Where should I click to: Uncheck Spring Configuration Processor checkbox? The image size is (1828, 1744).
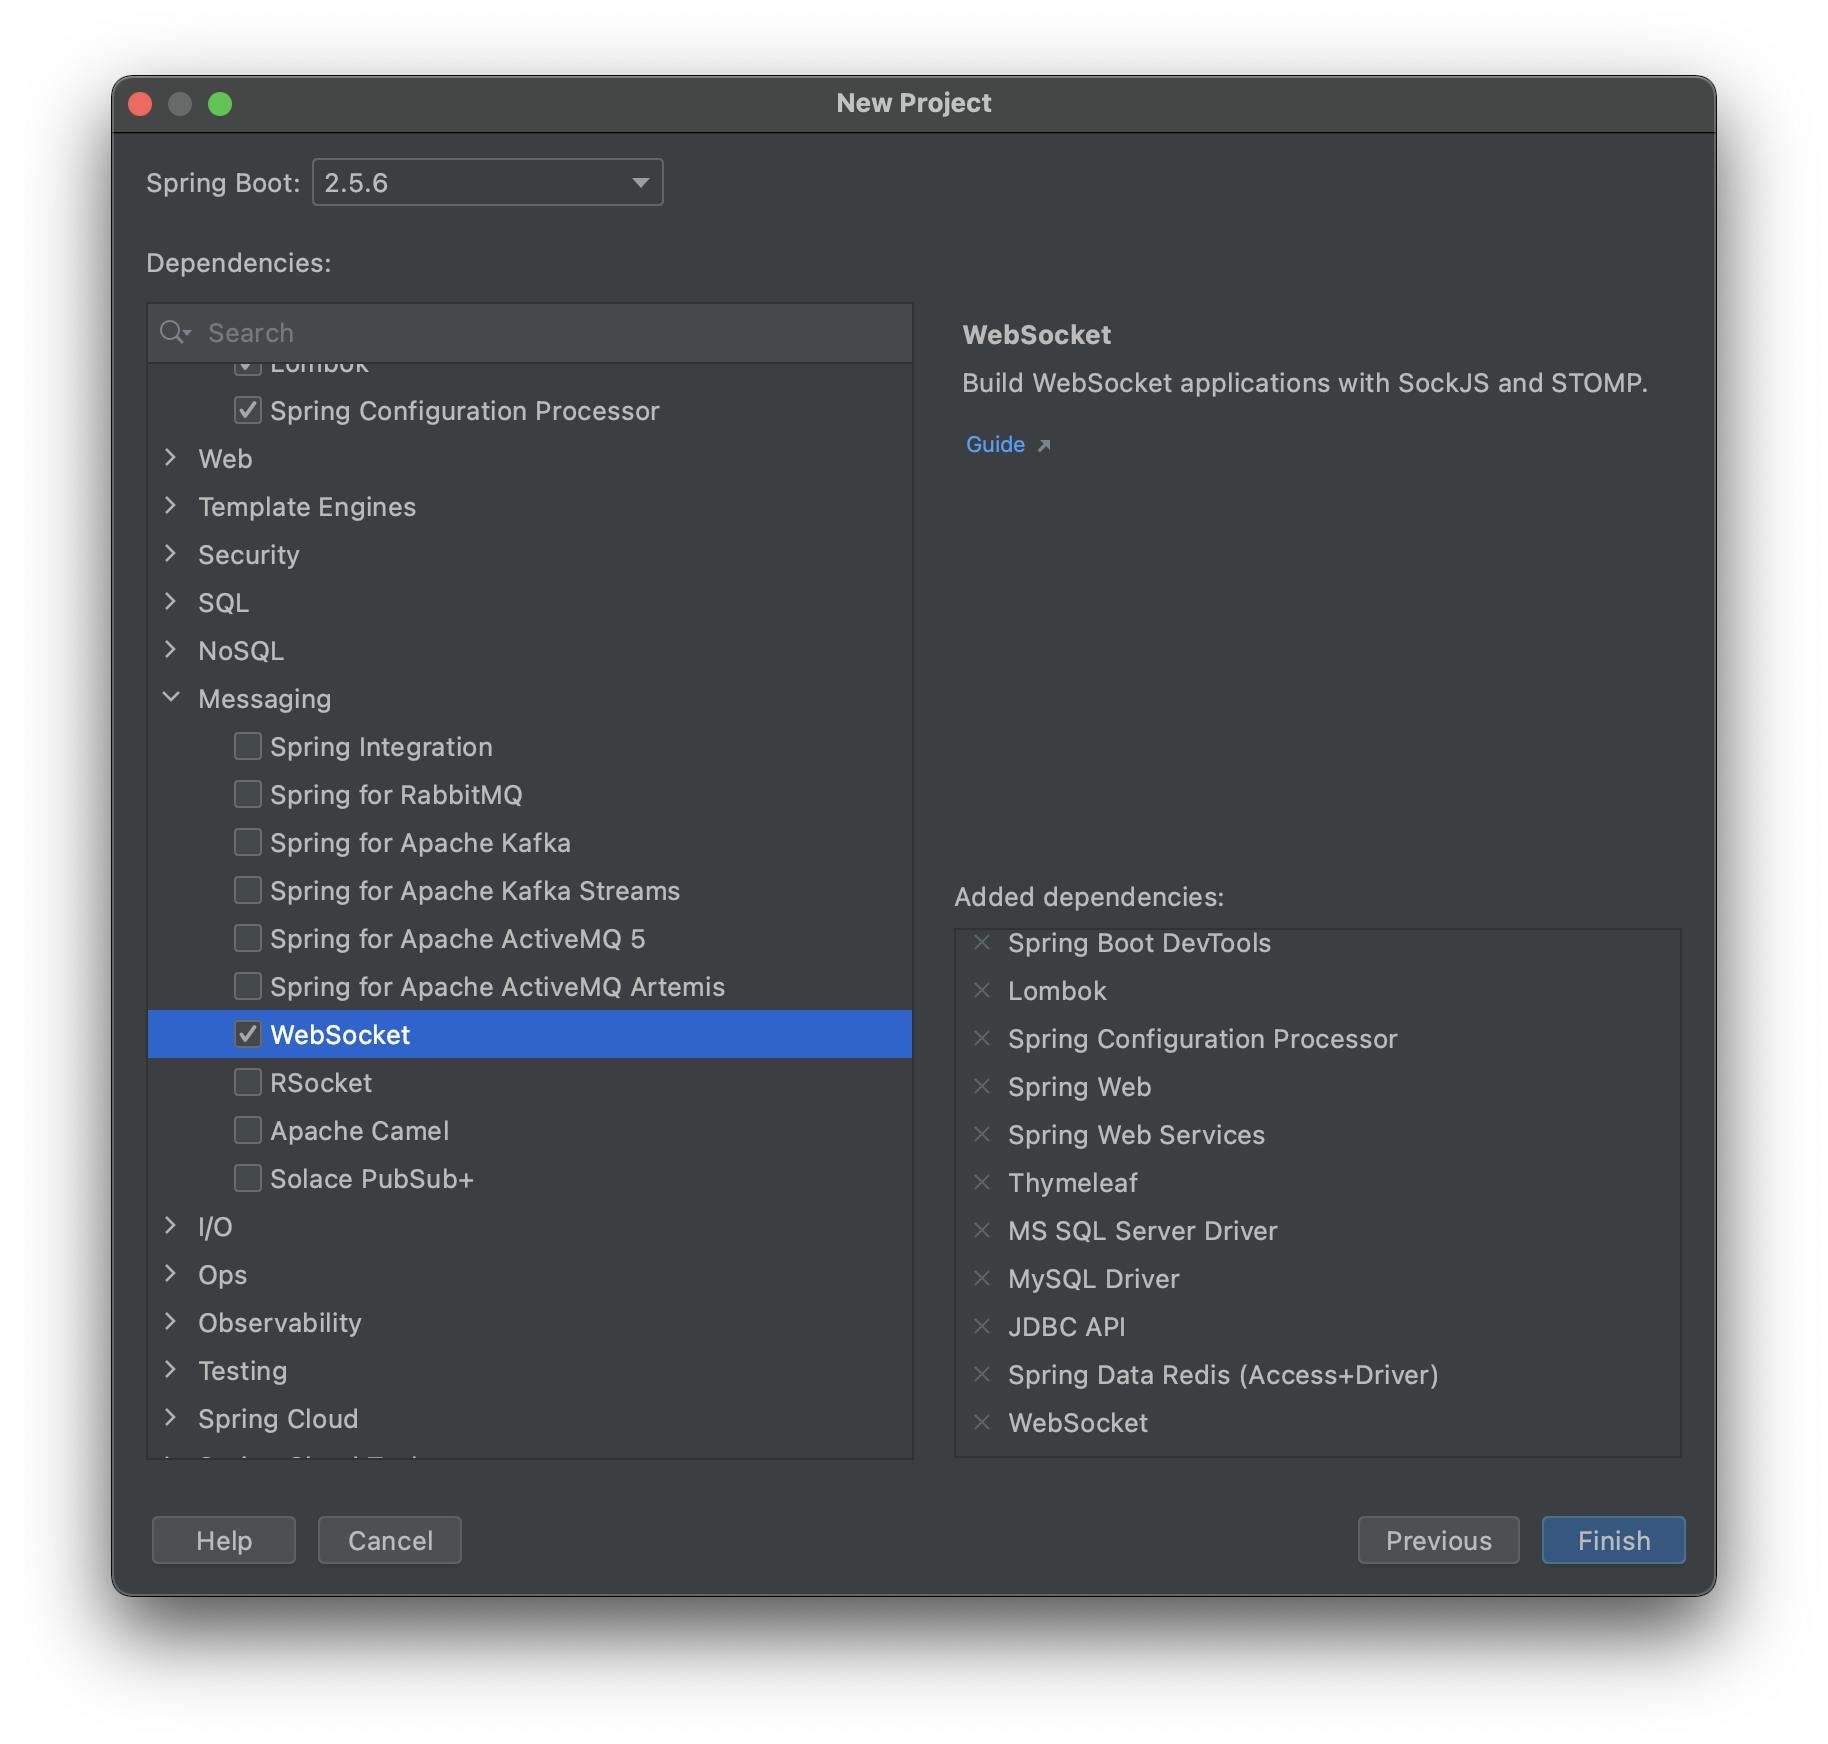point(248,410)
